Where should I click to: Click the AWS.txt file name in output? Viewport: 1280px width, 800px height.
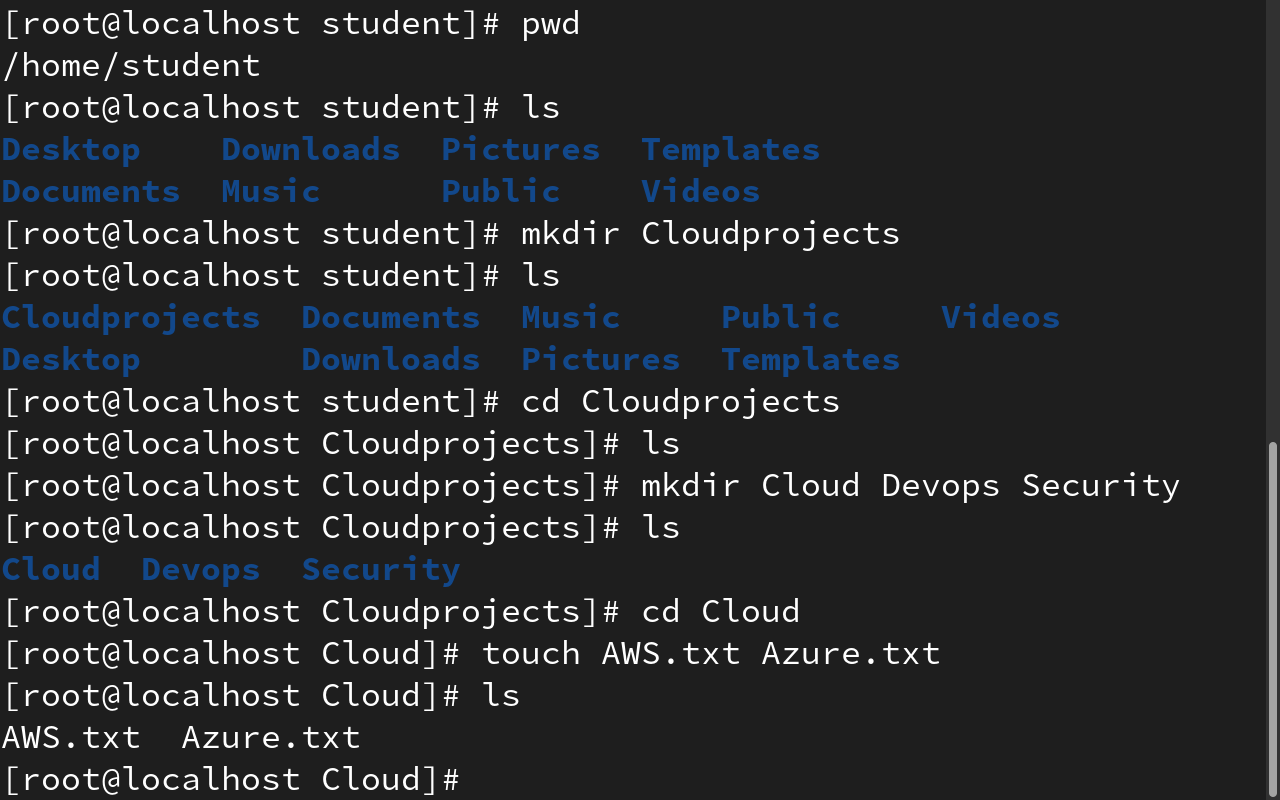71,738
